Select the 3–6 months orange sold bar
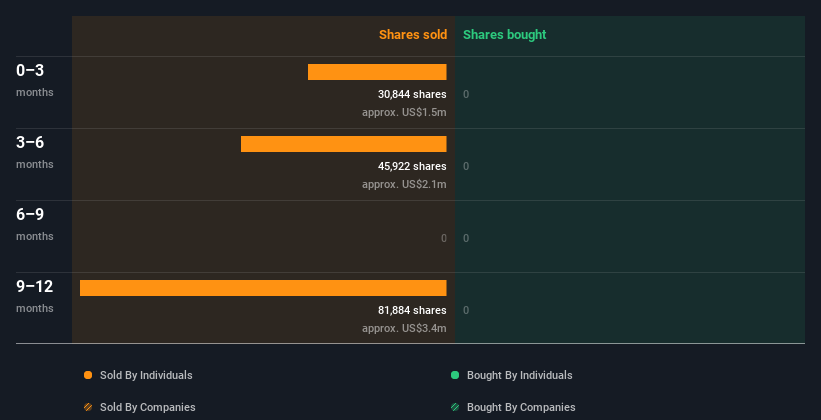 (x=343, y=144)
